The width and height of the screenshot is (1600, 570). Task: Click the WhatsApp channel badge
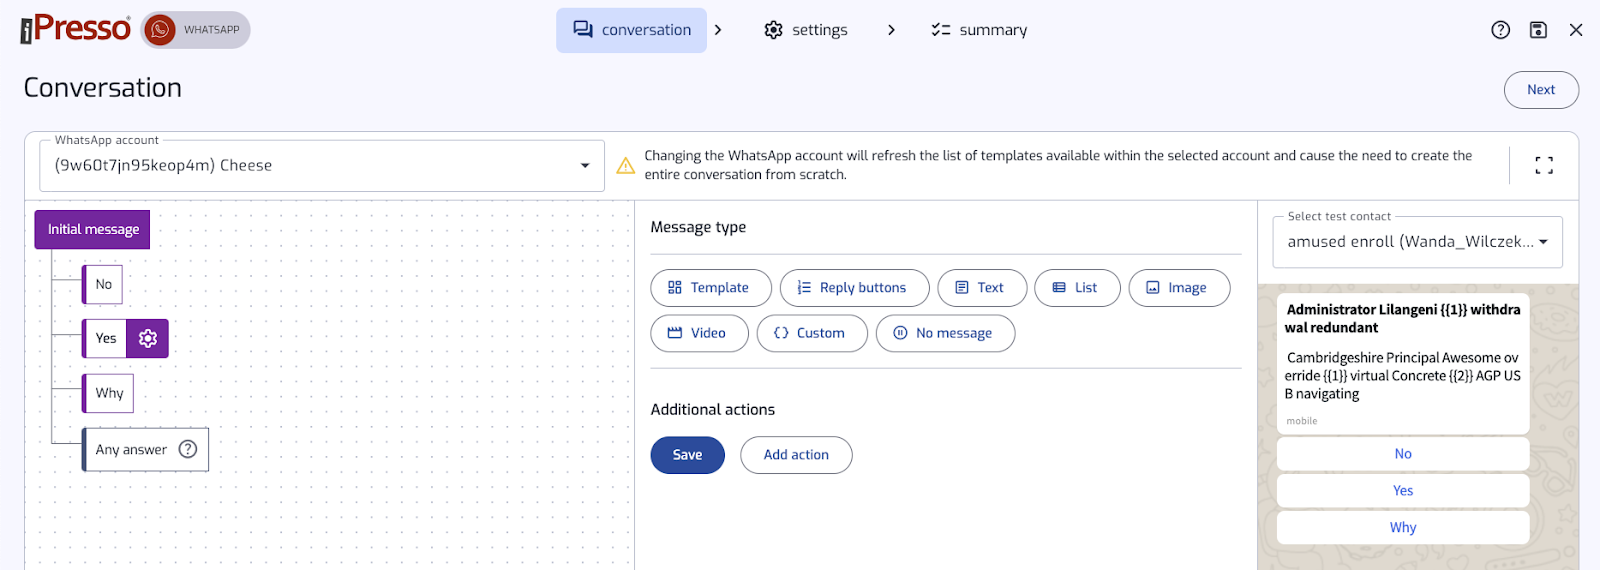point(196,30)
